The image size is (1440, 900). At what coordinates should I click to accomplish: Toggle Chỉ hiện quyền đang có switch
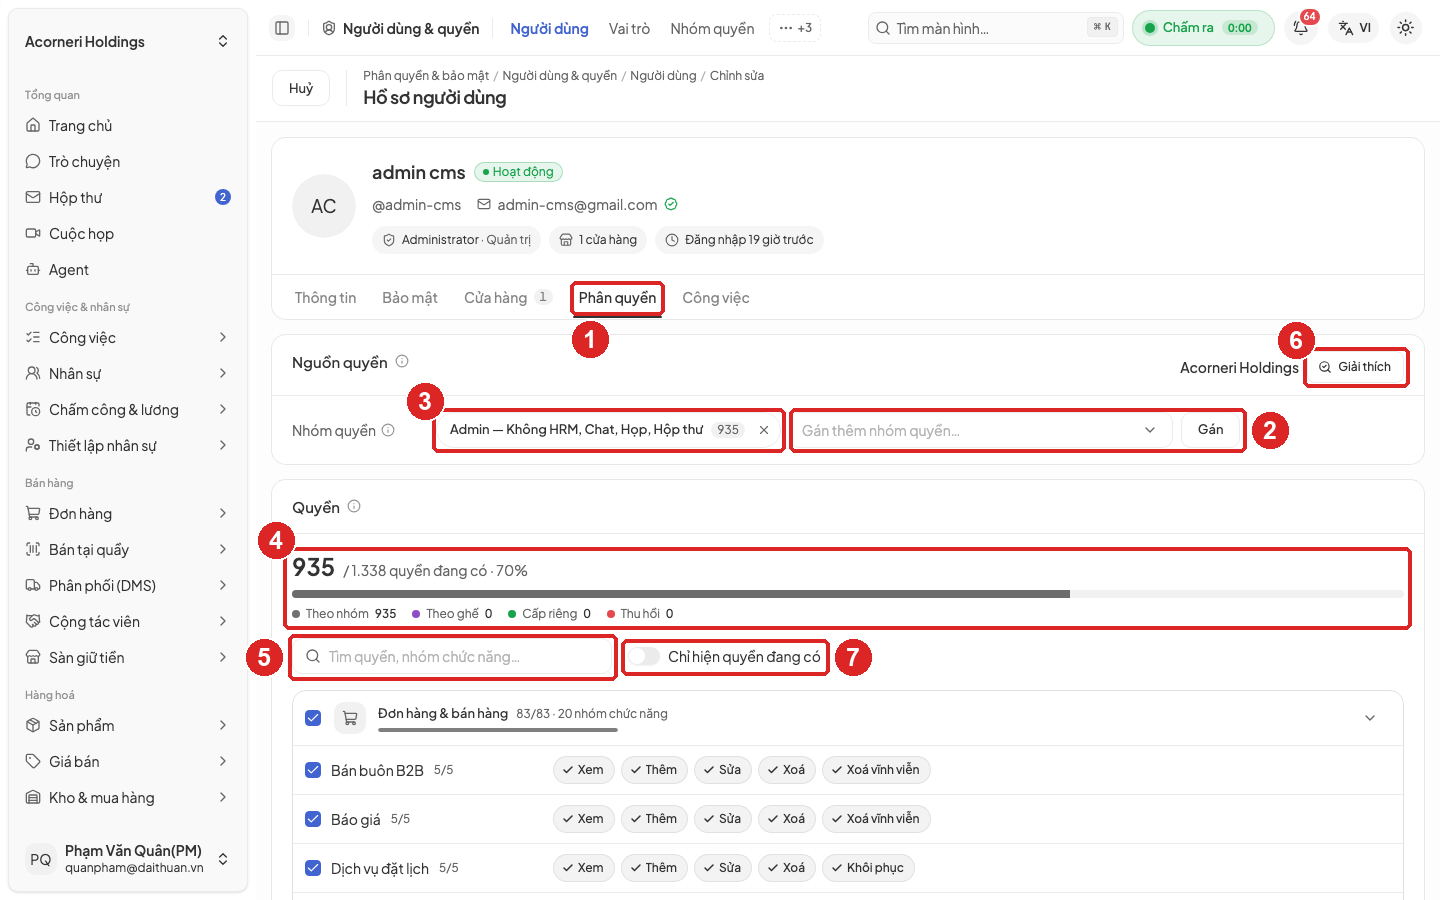[645, 657]
